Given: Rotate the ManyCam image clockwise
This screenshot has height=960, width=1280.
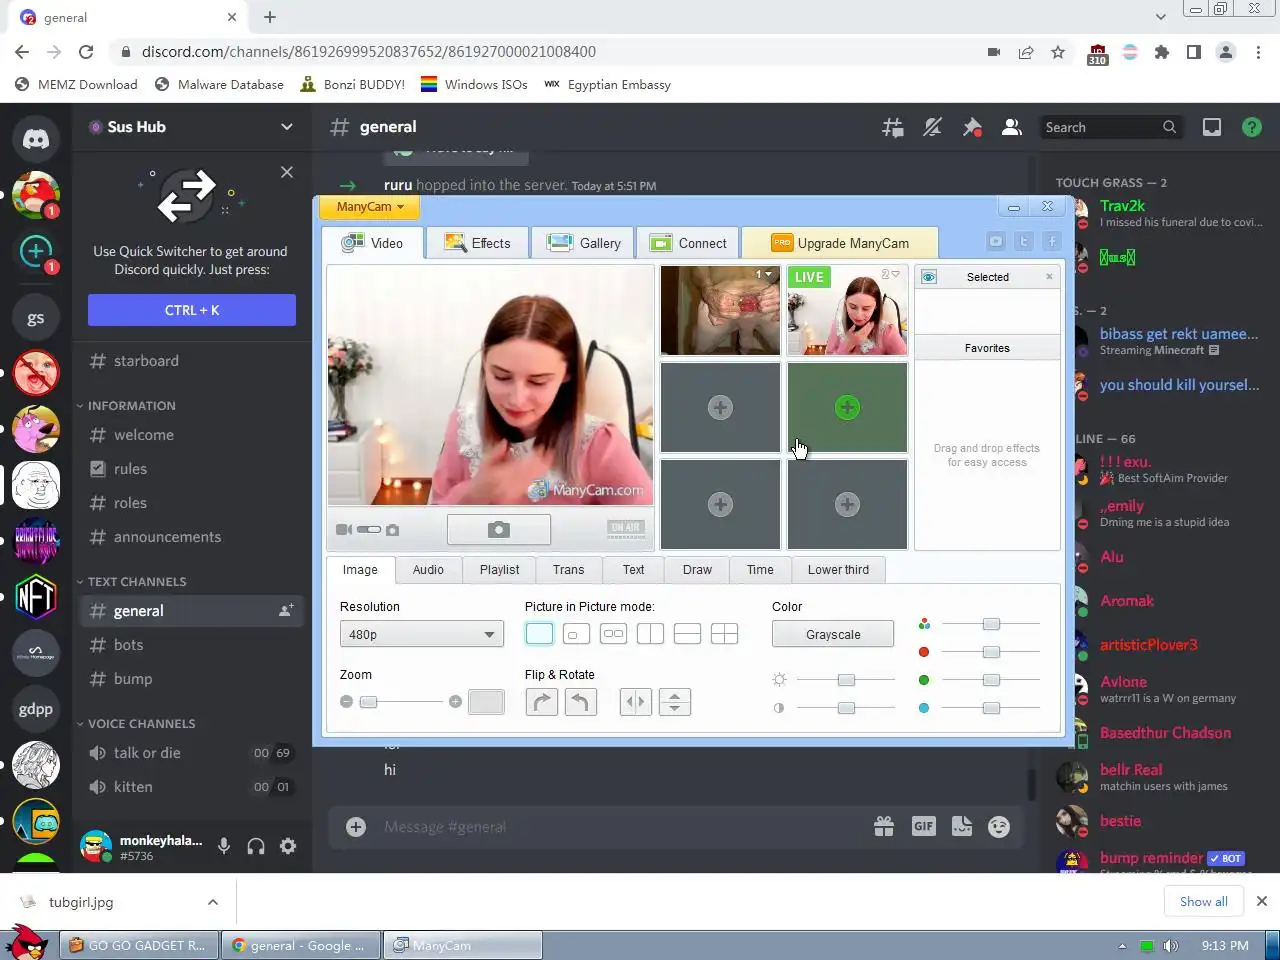Looking at the screenshot, I should (x=541, y=702).
